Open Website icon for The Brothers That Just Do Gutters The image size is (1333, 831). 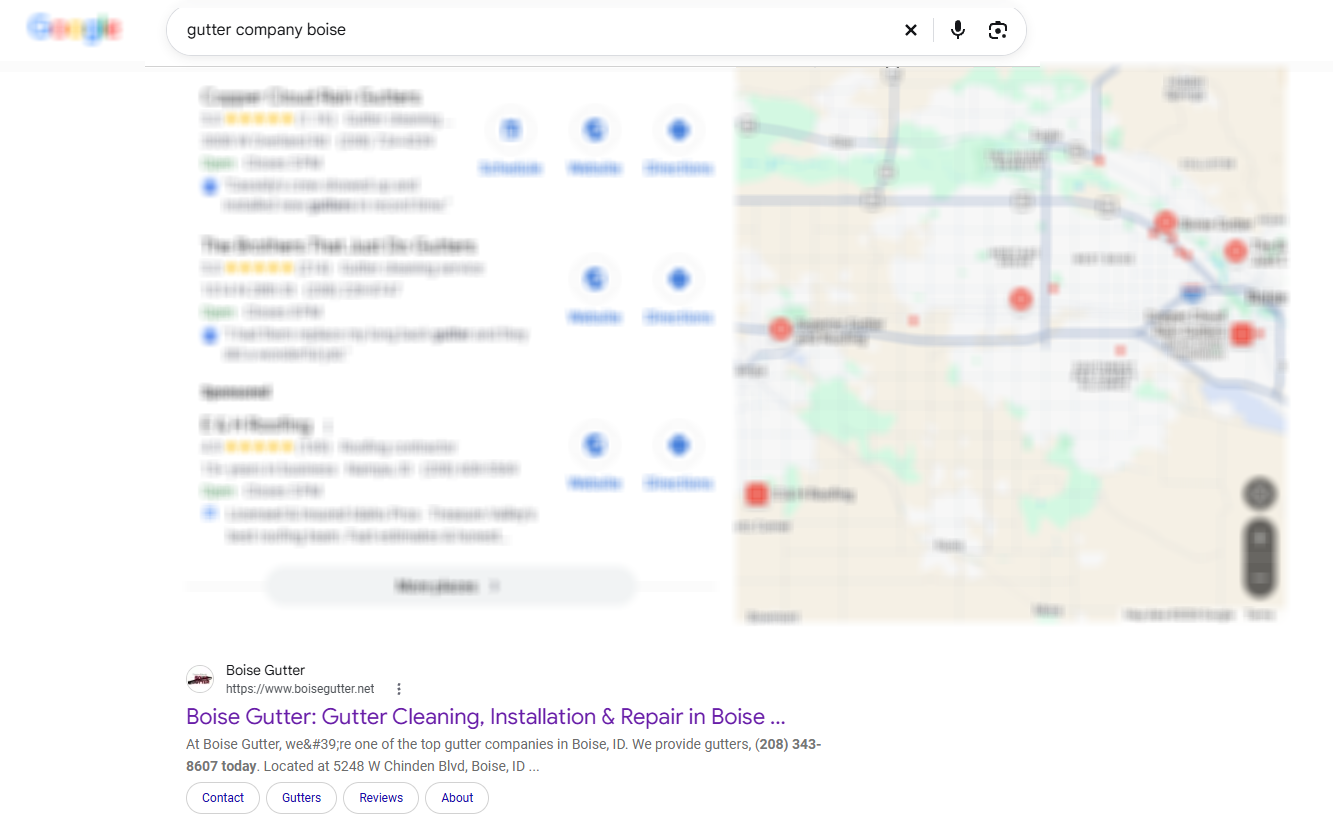[x=595, y=279]
